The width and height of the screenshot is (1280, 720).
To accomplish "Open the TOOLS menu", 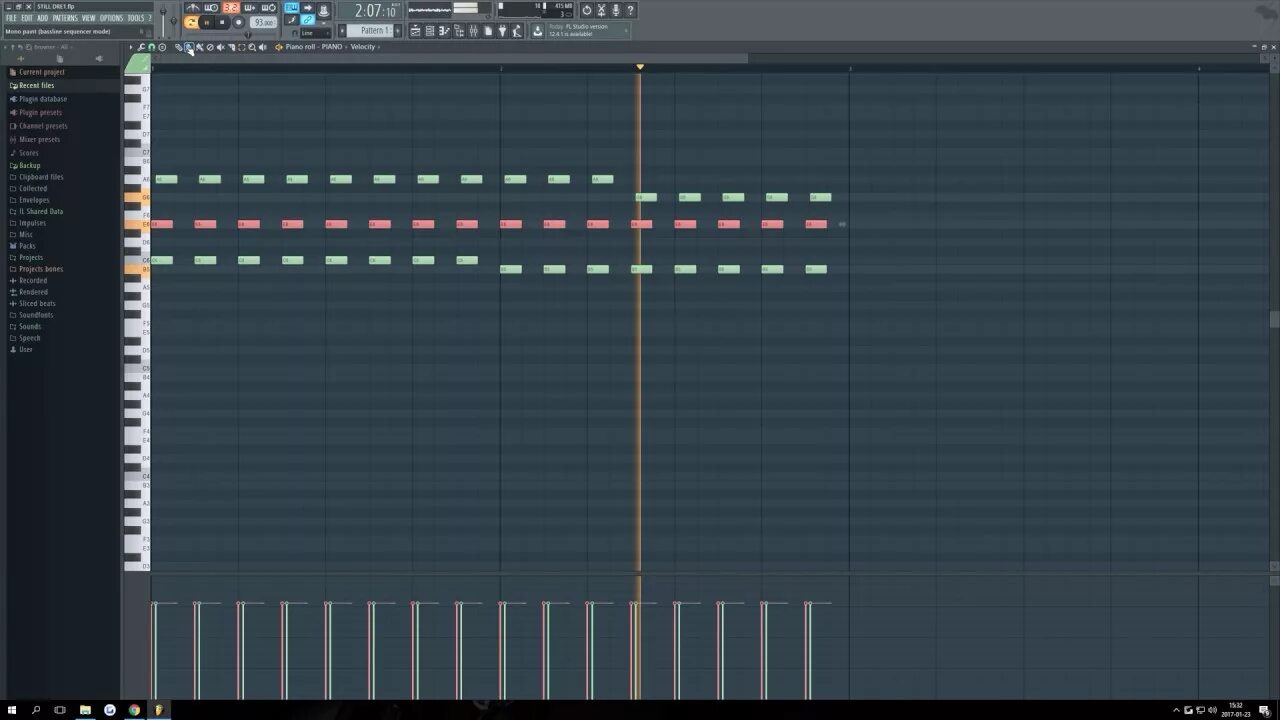I will click(x=136, y=18).
